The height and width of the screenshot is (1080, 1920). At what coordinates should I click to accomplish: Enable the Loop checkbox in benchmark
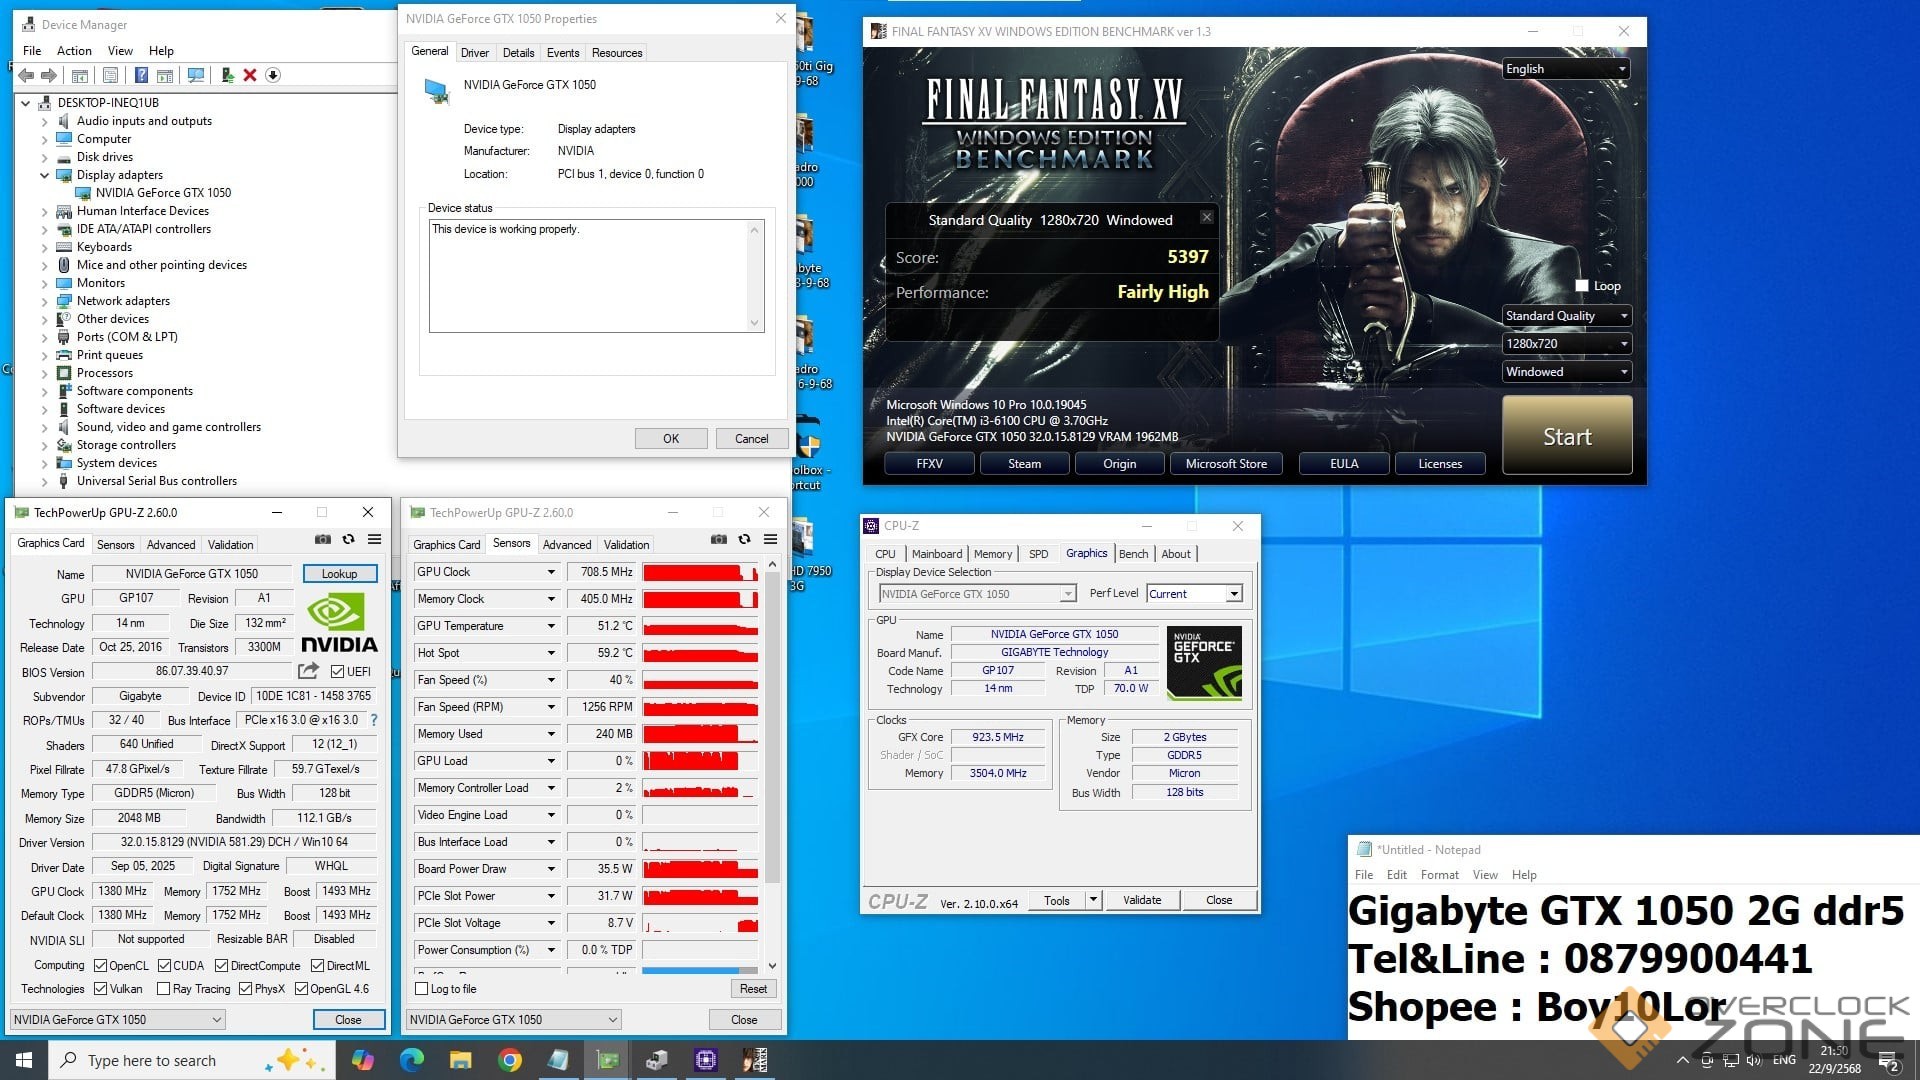pyautogui.click(x=1582, y=286)
